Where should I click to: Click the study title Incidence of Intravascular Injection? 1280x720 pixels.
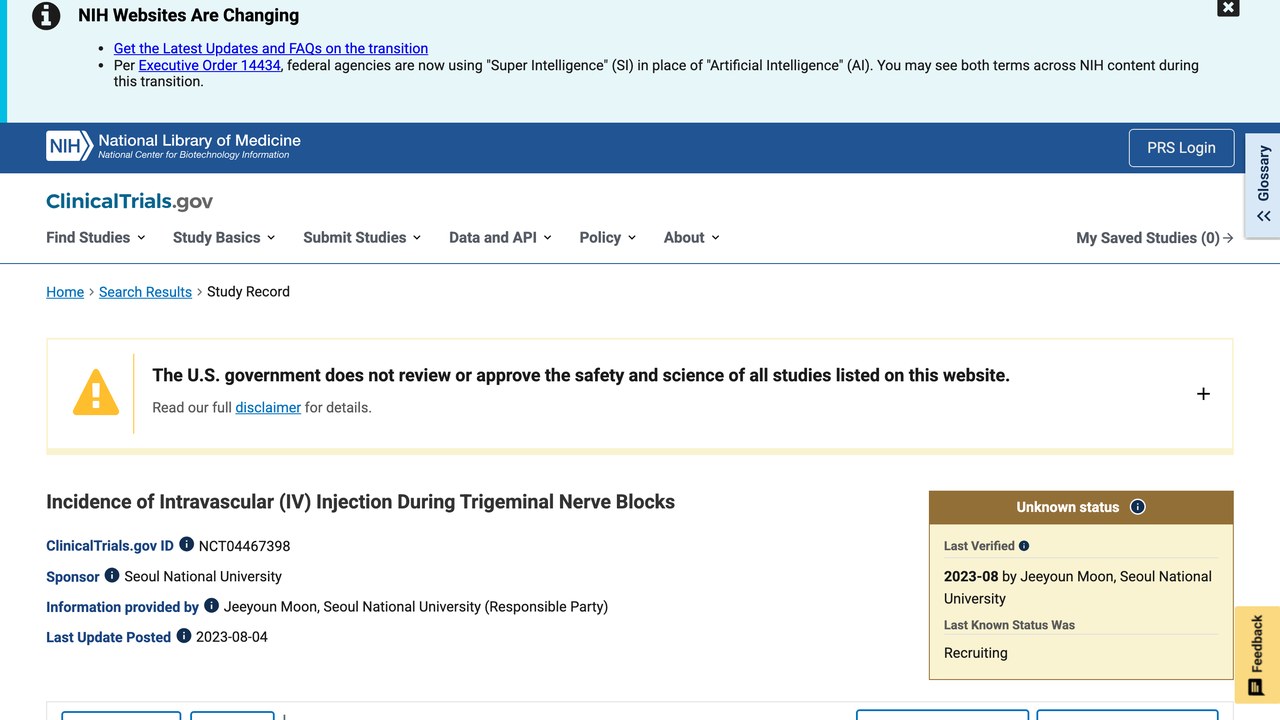click(360, 502)
